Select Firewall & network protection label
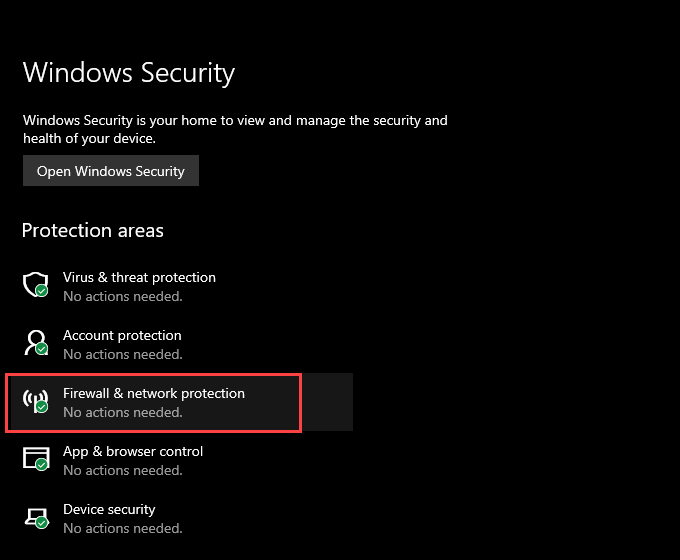The width and height of the screenshot is (680, 560). point(154,393)
